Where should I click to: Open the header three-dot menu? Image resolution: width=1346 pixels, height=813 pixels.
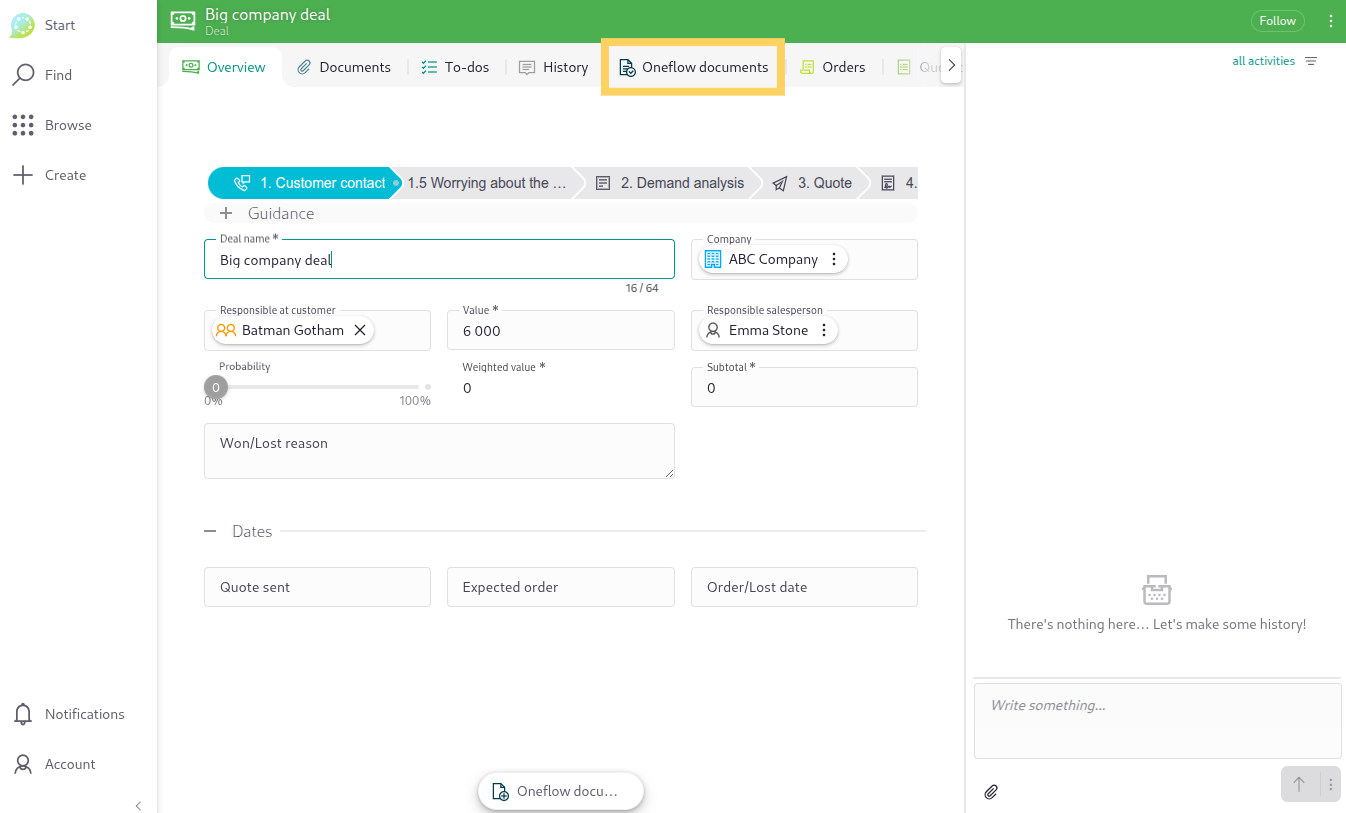pos(1330,21)
